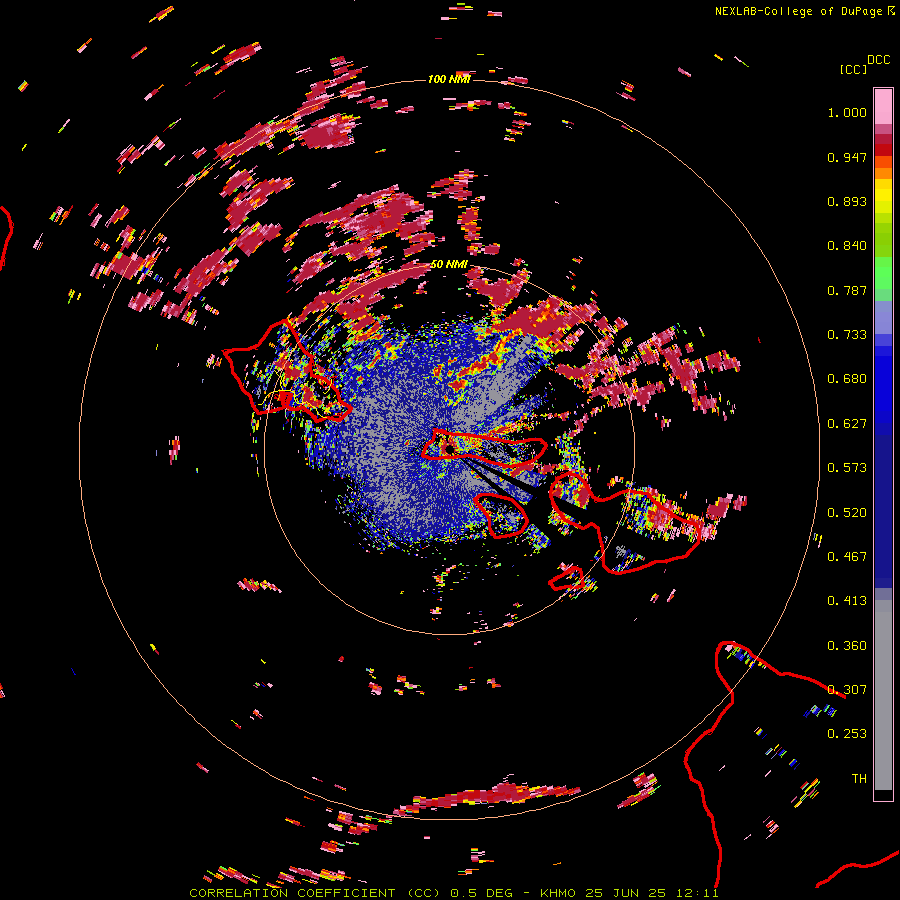Click the 0.307 color scale value
The width and height of the screenshot is (900, 900).
847,690
